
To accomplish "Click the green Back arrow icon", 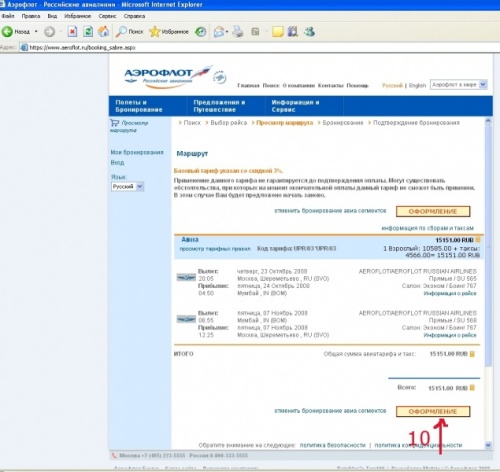I will coord(7,32).
